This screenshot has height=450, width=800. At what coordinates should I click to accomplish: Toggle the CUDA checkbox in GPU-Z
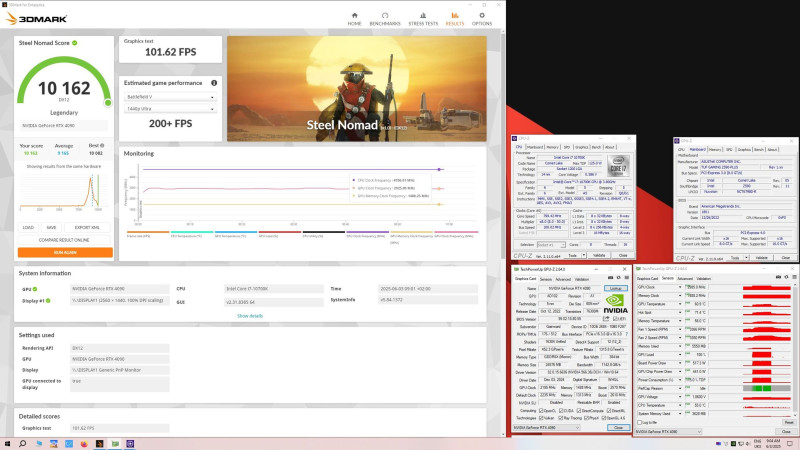click(561, 410)
